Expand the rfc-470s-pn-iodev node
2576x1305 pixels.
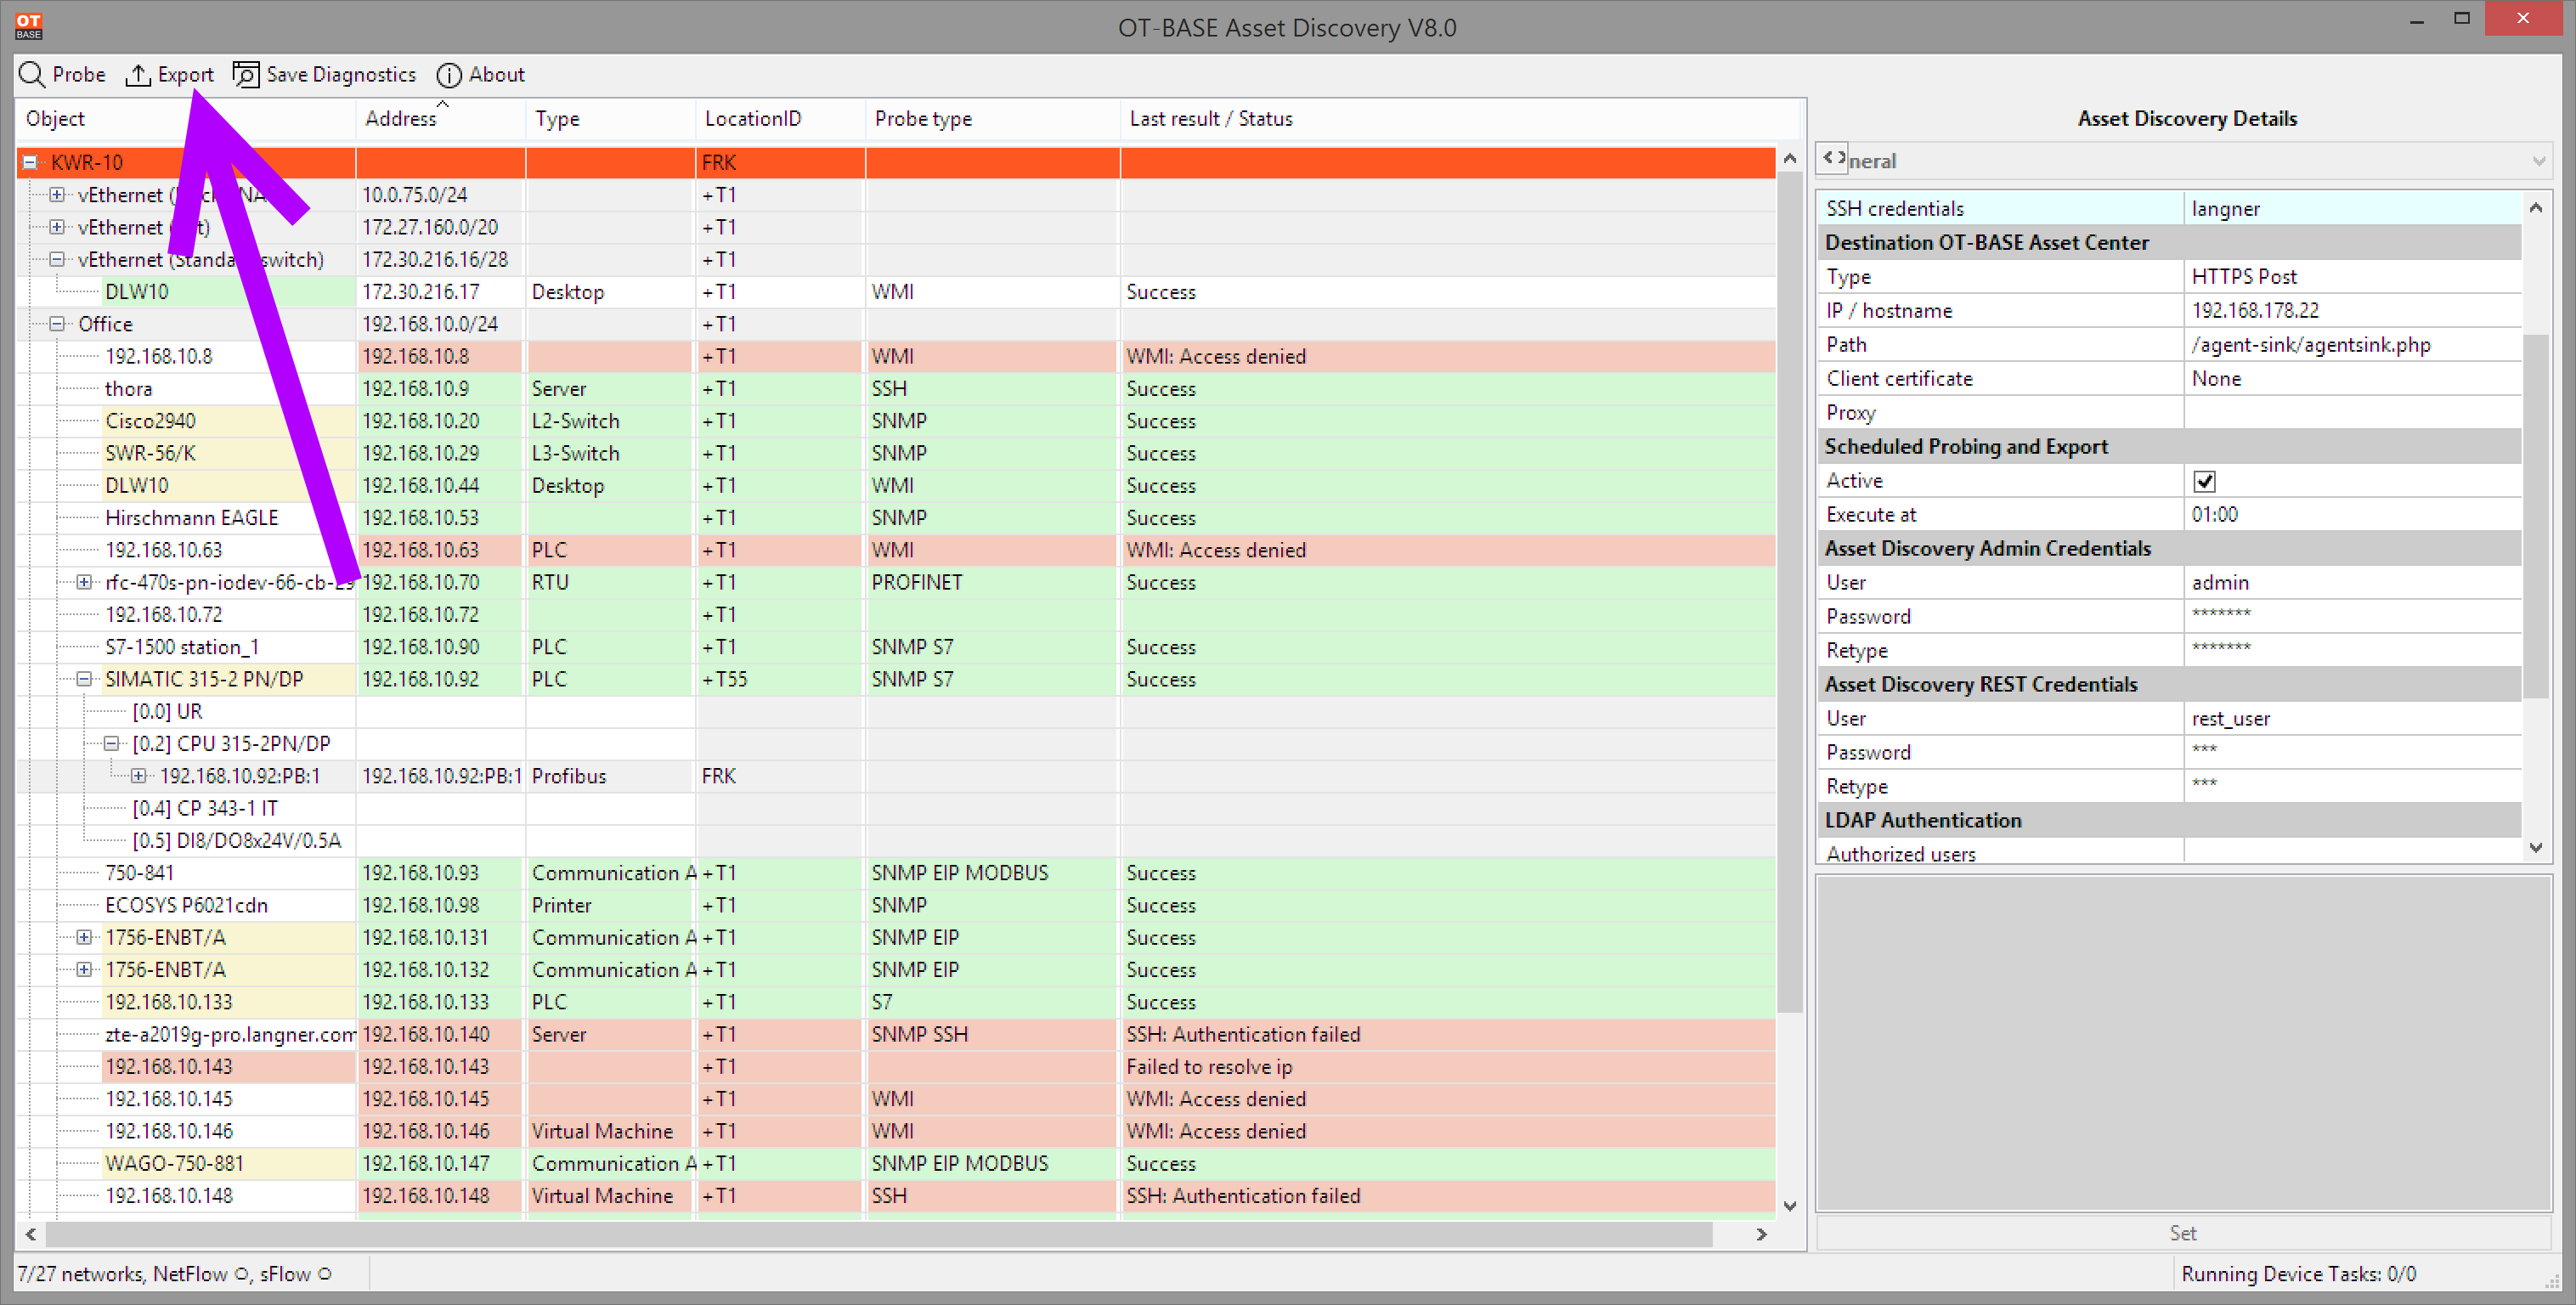tap(84, 582)
